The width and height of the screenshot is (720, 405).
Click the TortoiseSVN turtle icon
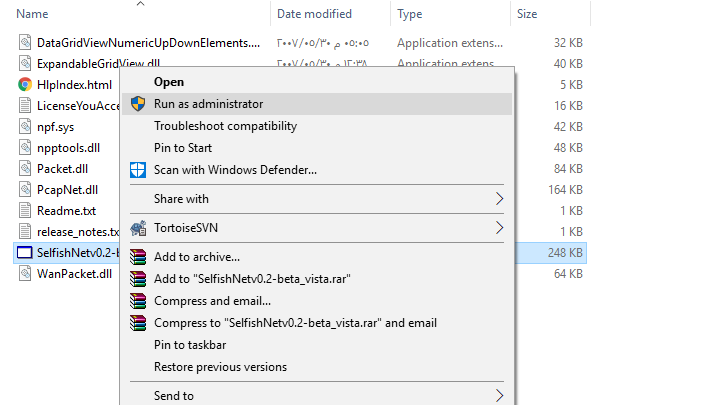[138, 228]
